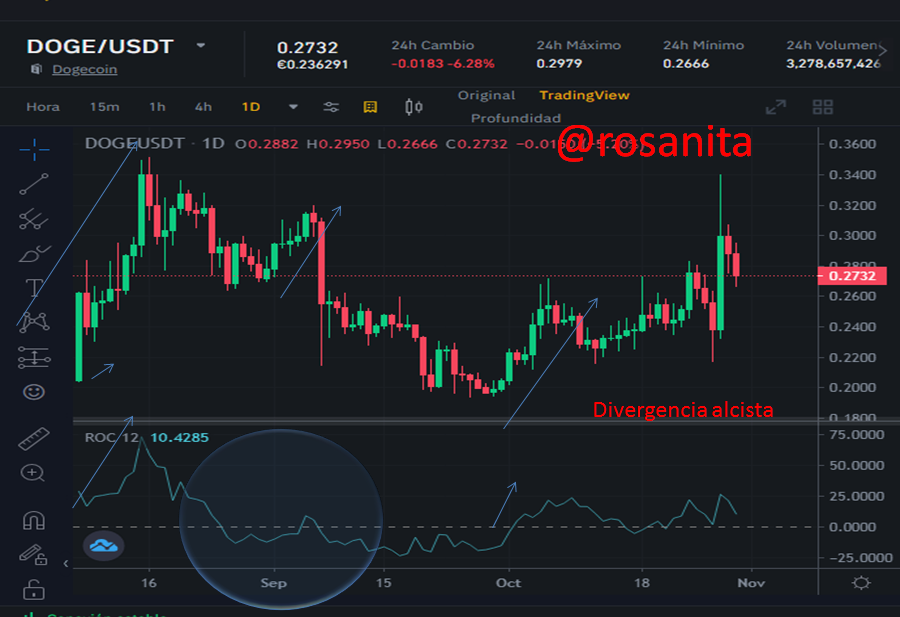Switch to the TradingView chart view
The width and height of the screenshot is (900, 617).
[584, 95]
